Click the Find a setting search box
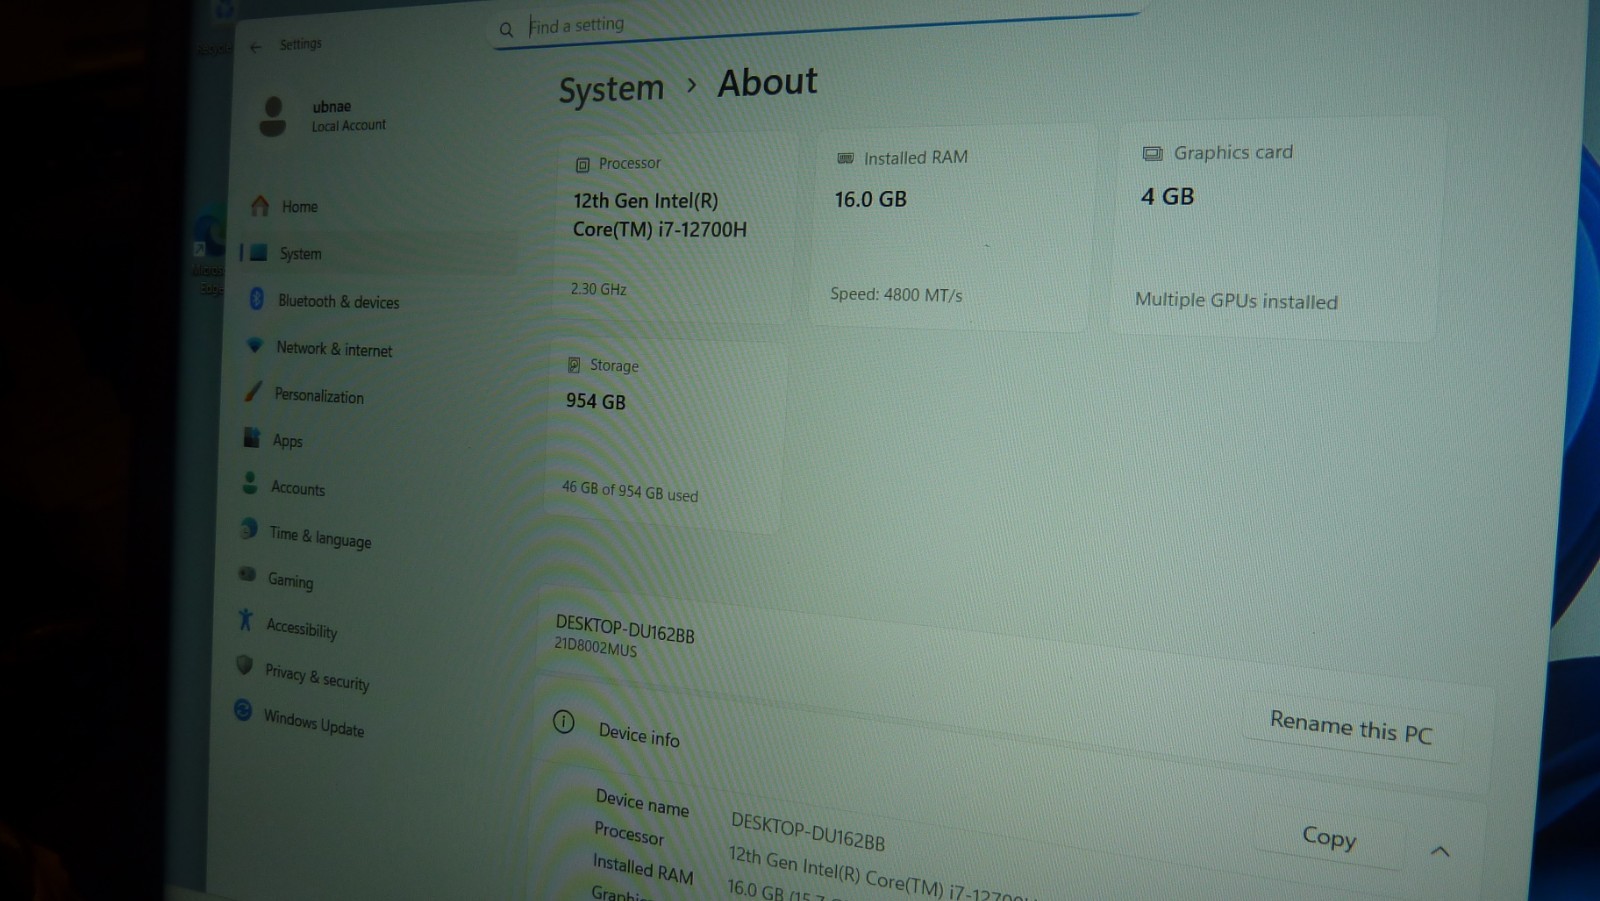Image resolution: width=1600 pixels, height=901 pixels. pos(815,26)
